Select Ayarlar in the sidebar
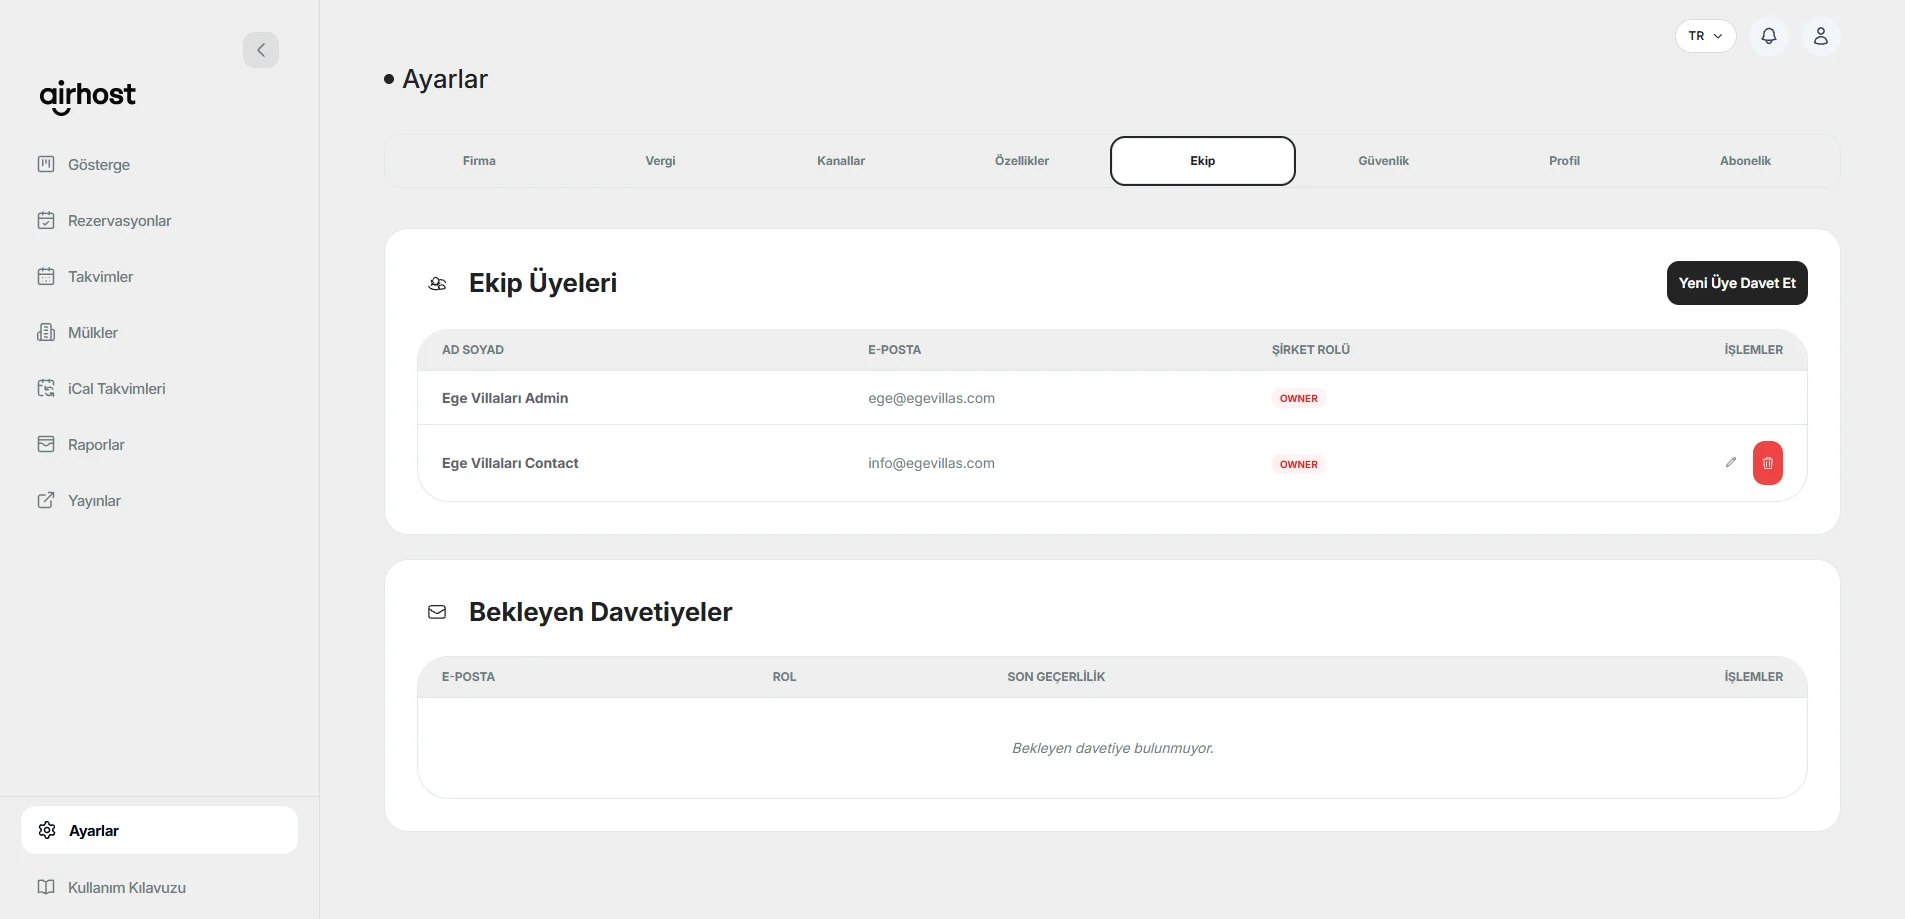The image size is (1905, 919). point(160,830)
